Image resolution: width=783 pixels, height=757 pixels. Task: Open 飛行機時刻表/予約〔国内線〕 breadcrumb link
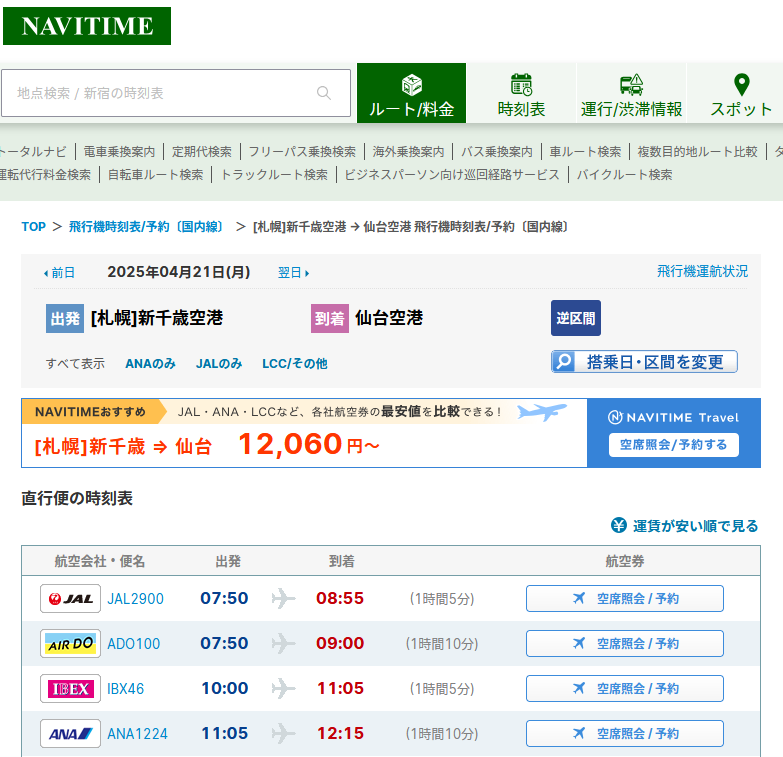coord(146,227)
